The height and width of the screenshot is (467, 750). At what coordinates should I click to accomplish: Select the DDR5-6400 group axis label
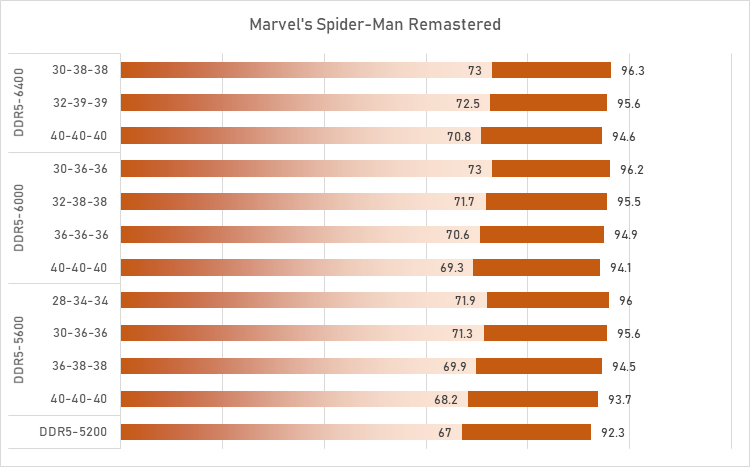(20, 103)
